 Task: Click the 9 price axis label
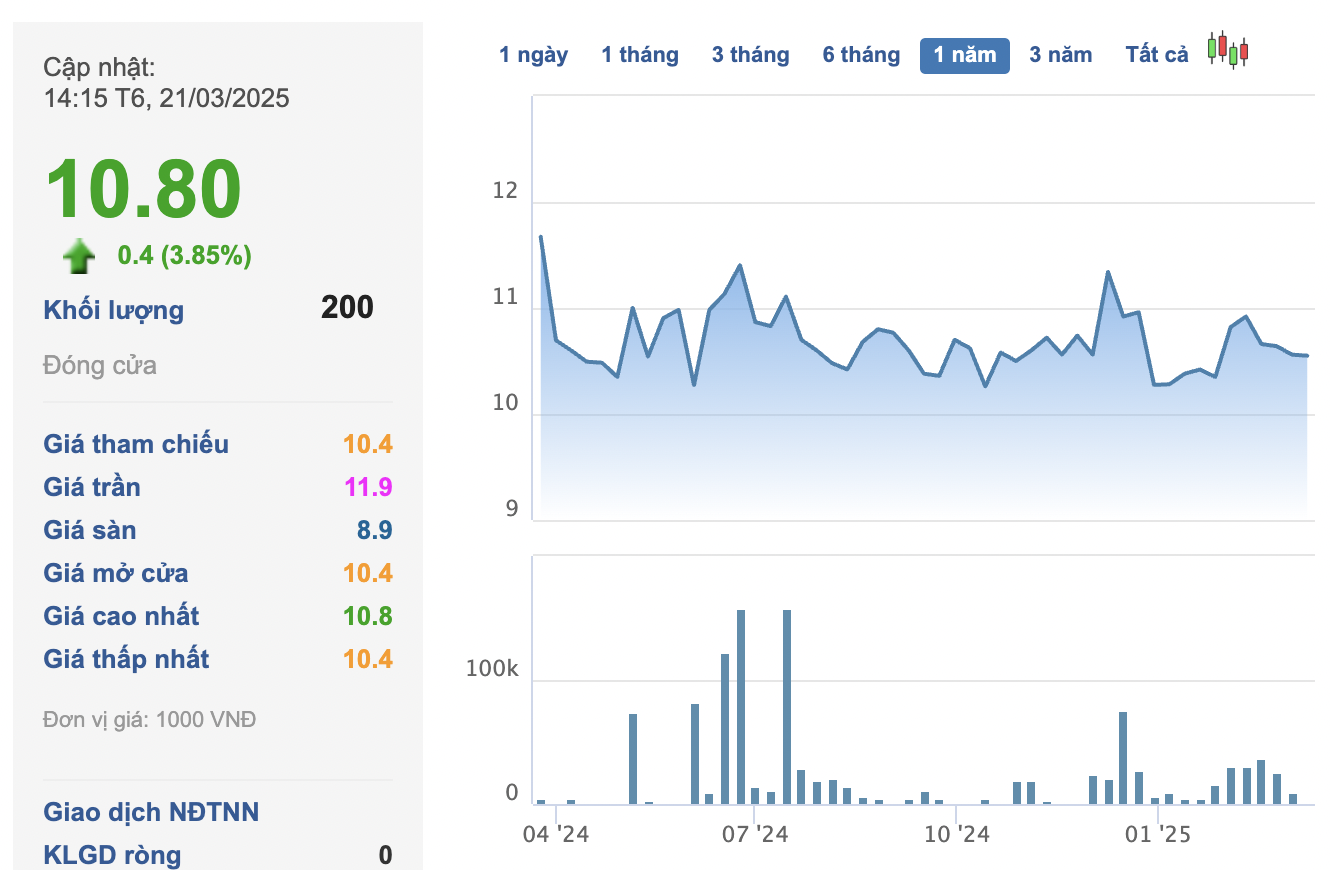[x=512, y=509]
